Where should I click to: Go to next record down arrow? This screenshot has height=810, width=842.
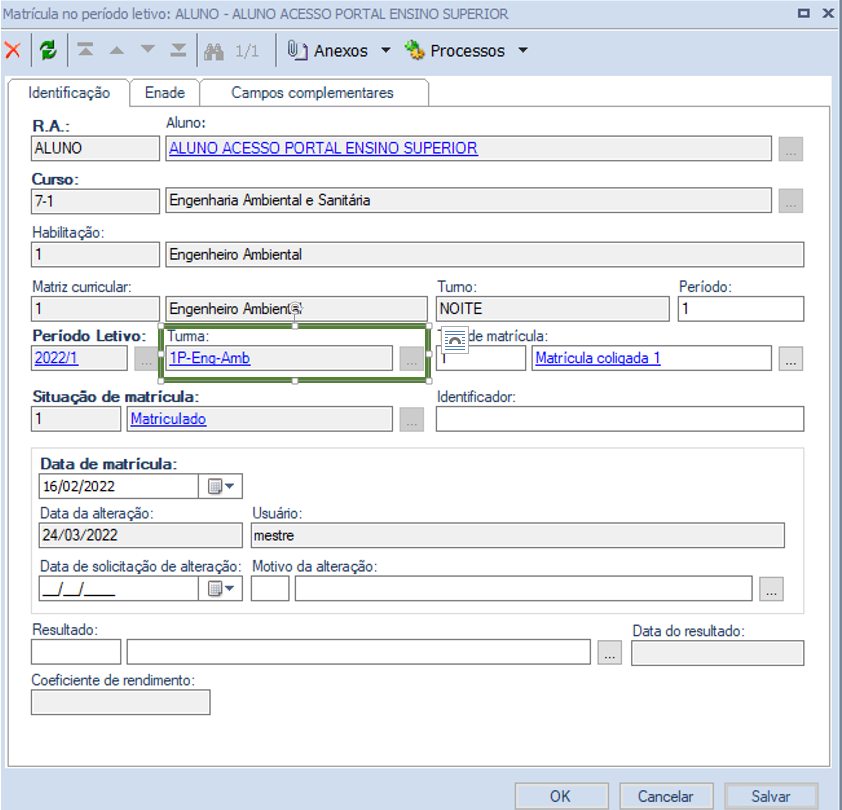(x=147, y=50)
